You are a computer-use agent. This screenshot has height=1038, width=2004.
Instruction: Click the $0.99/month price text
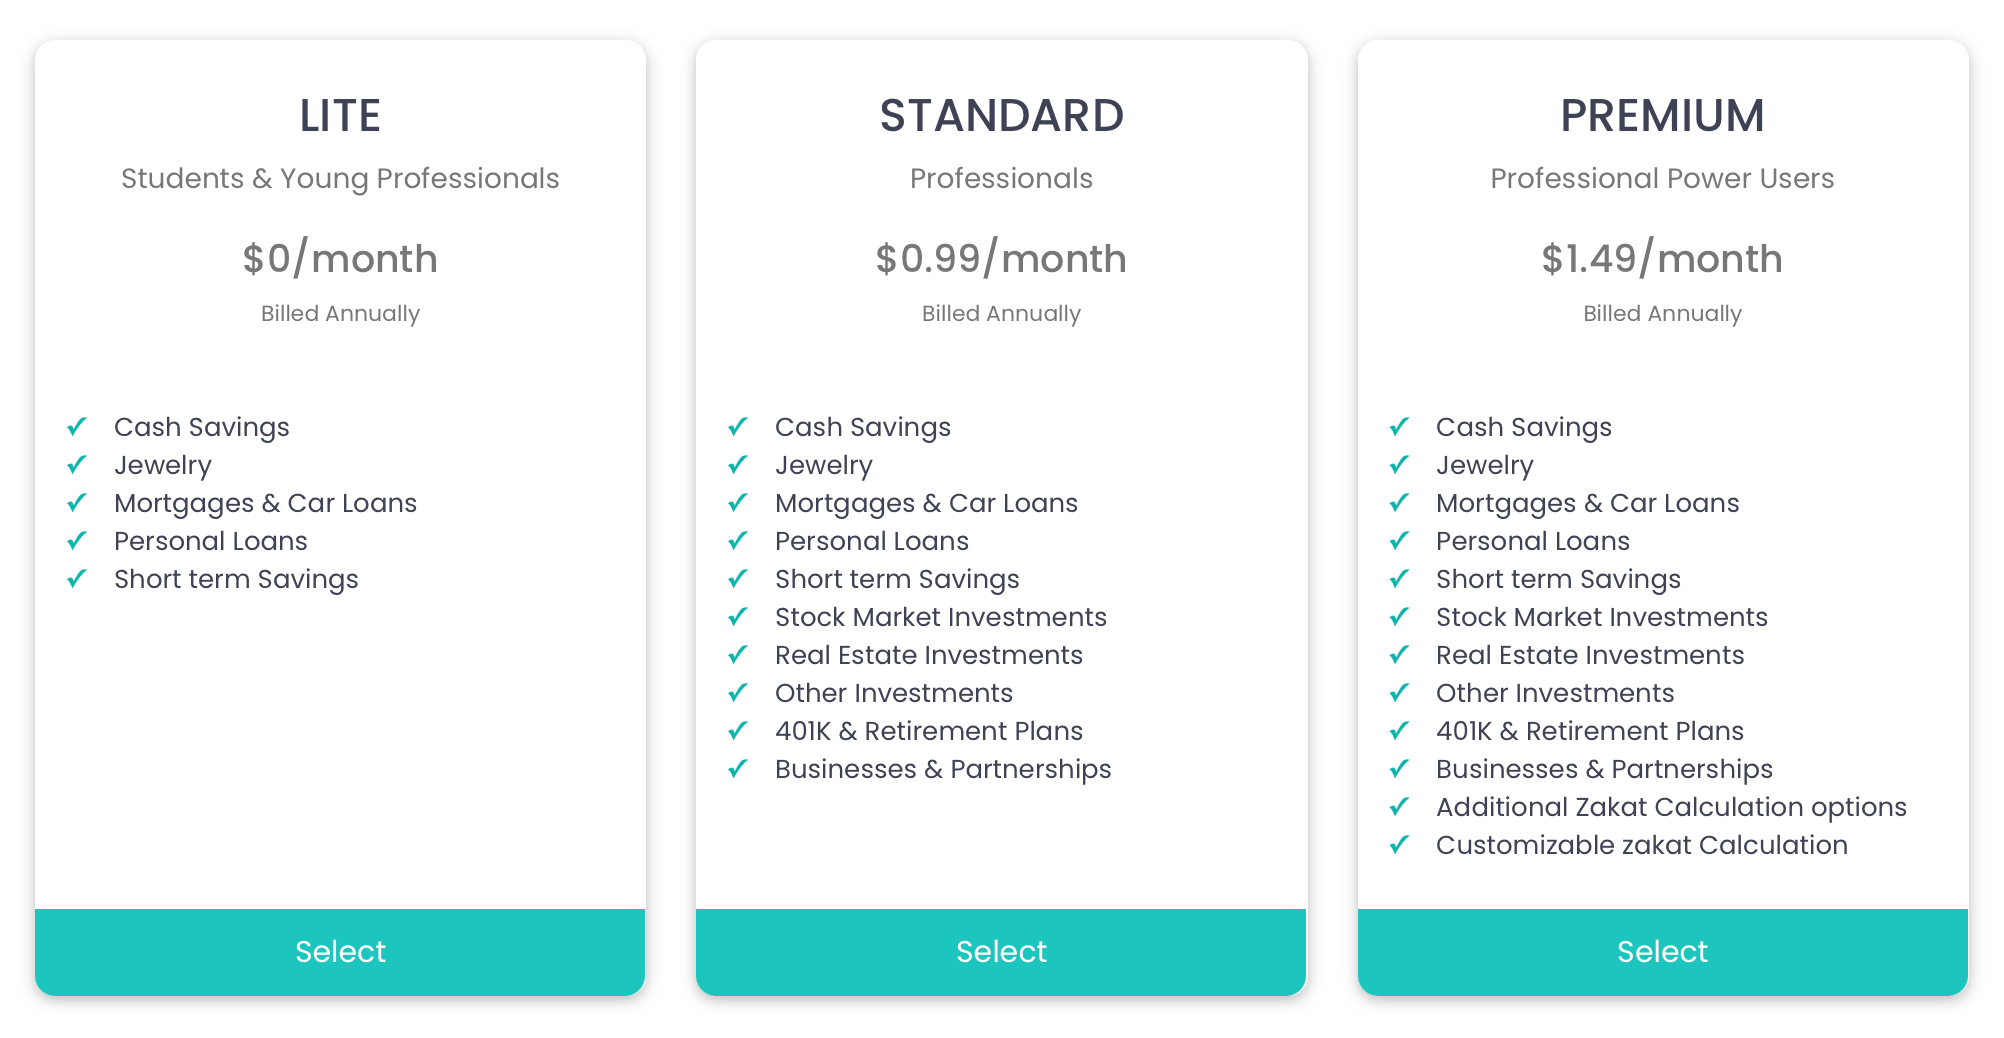[x=1001, y=259]
